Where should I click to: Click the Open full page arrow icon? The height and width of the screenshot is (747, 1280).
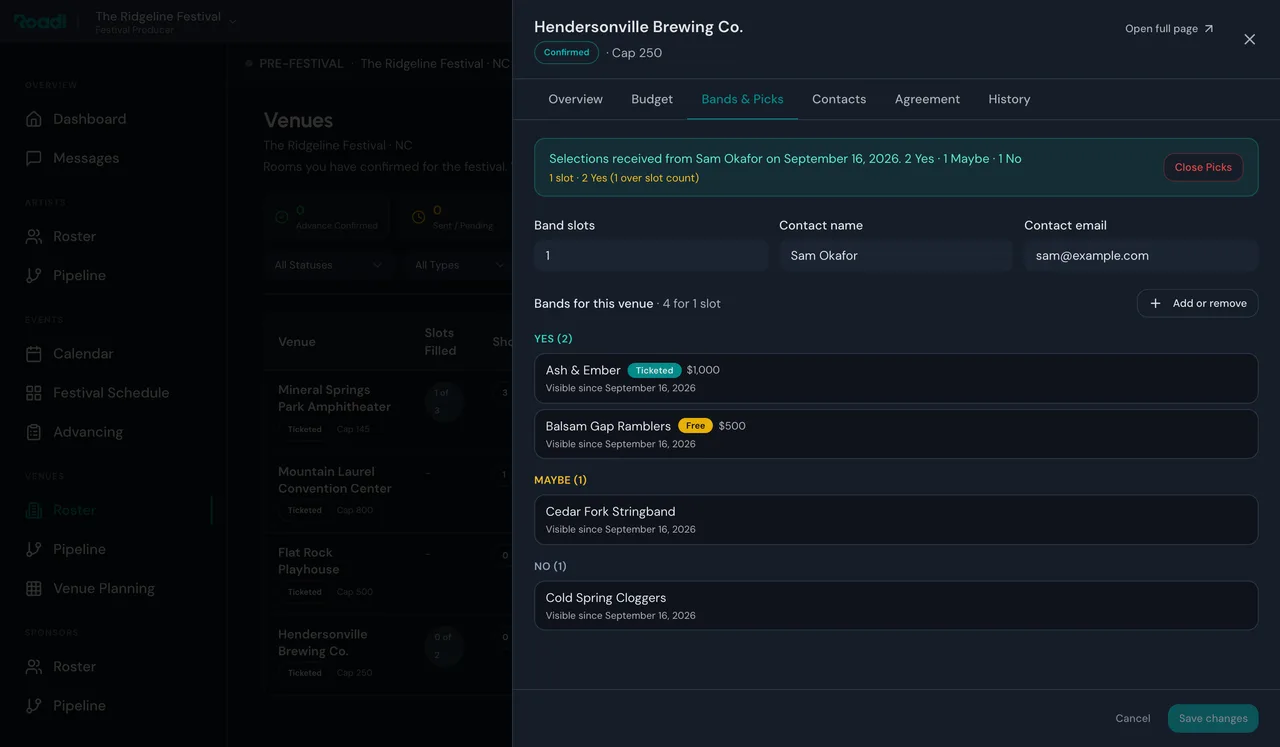1209,29
